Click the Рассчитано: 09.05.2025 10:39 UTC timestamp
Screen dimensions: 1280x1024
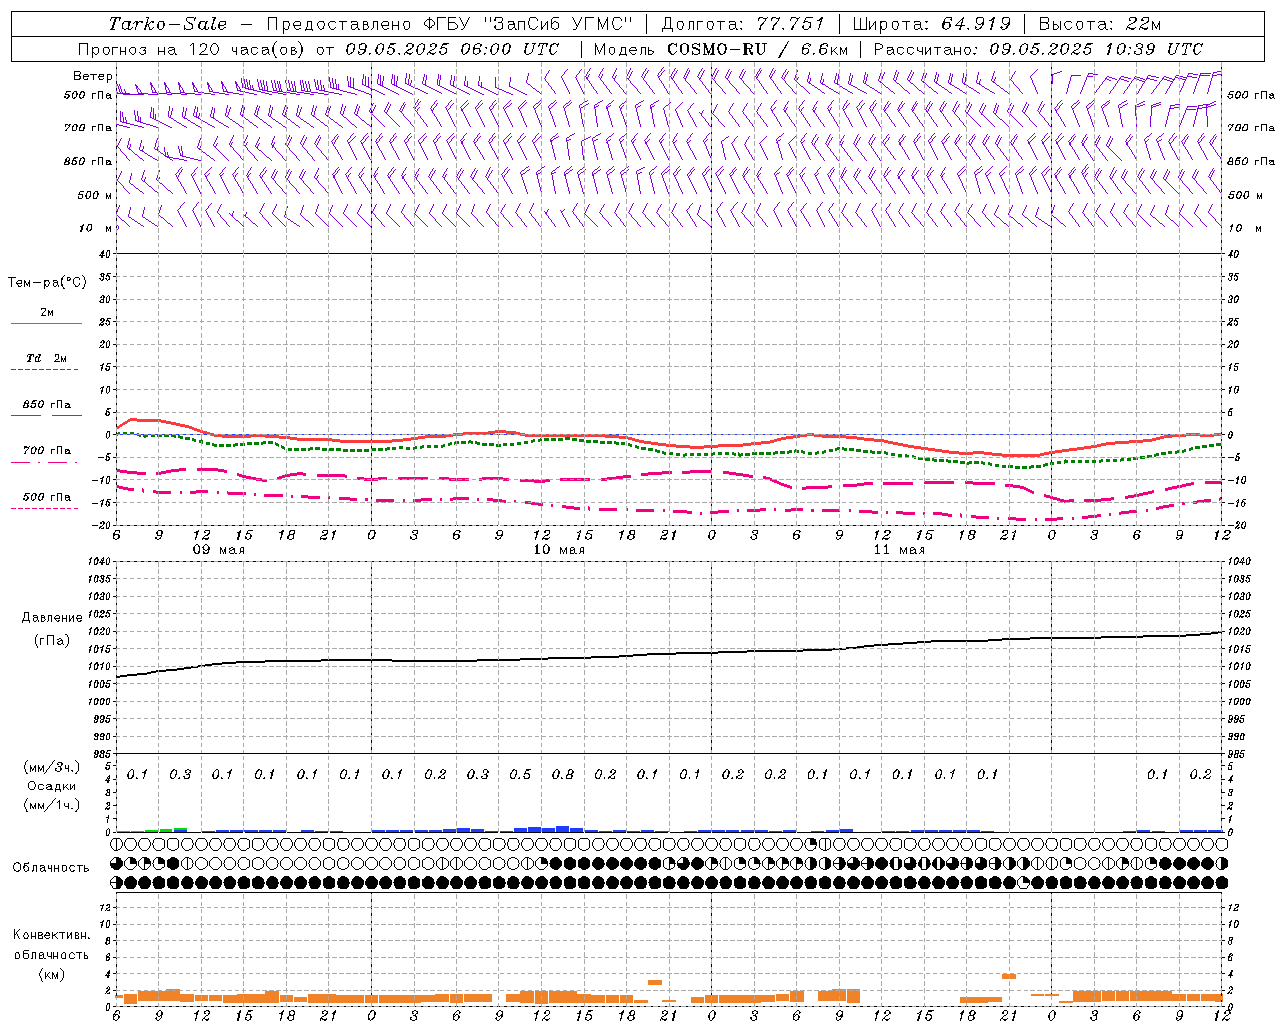point(1038,49)
